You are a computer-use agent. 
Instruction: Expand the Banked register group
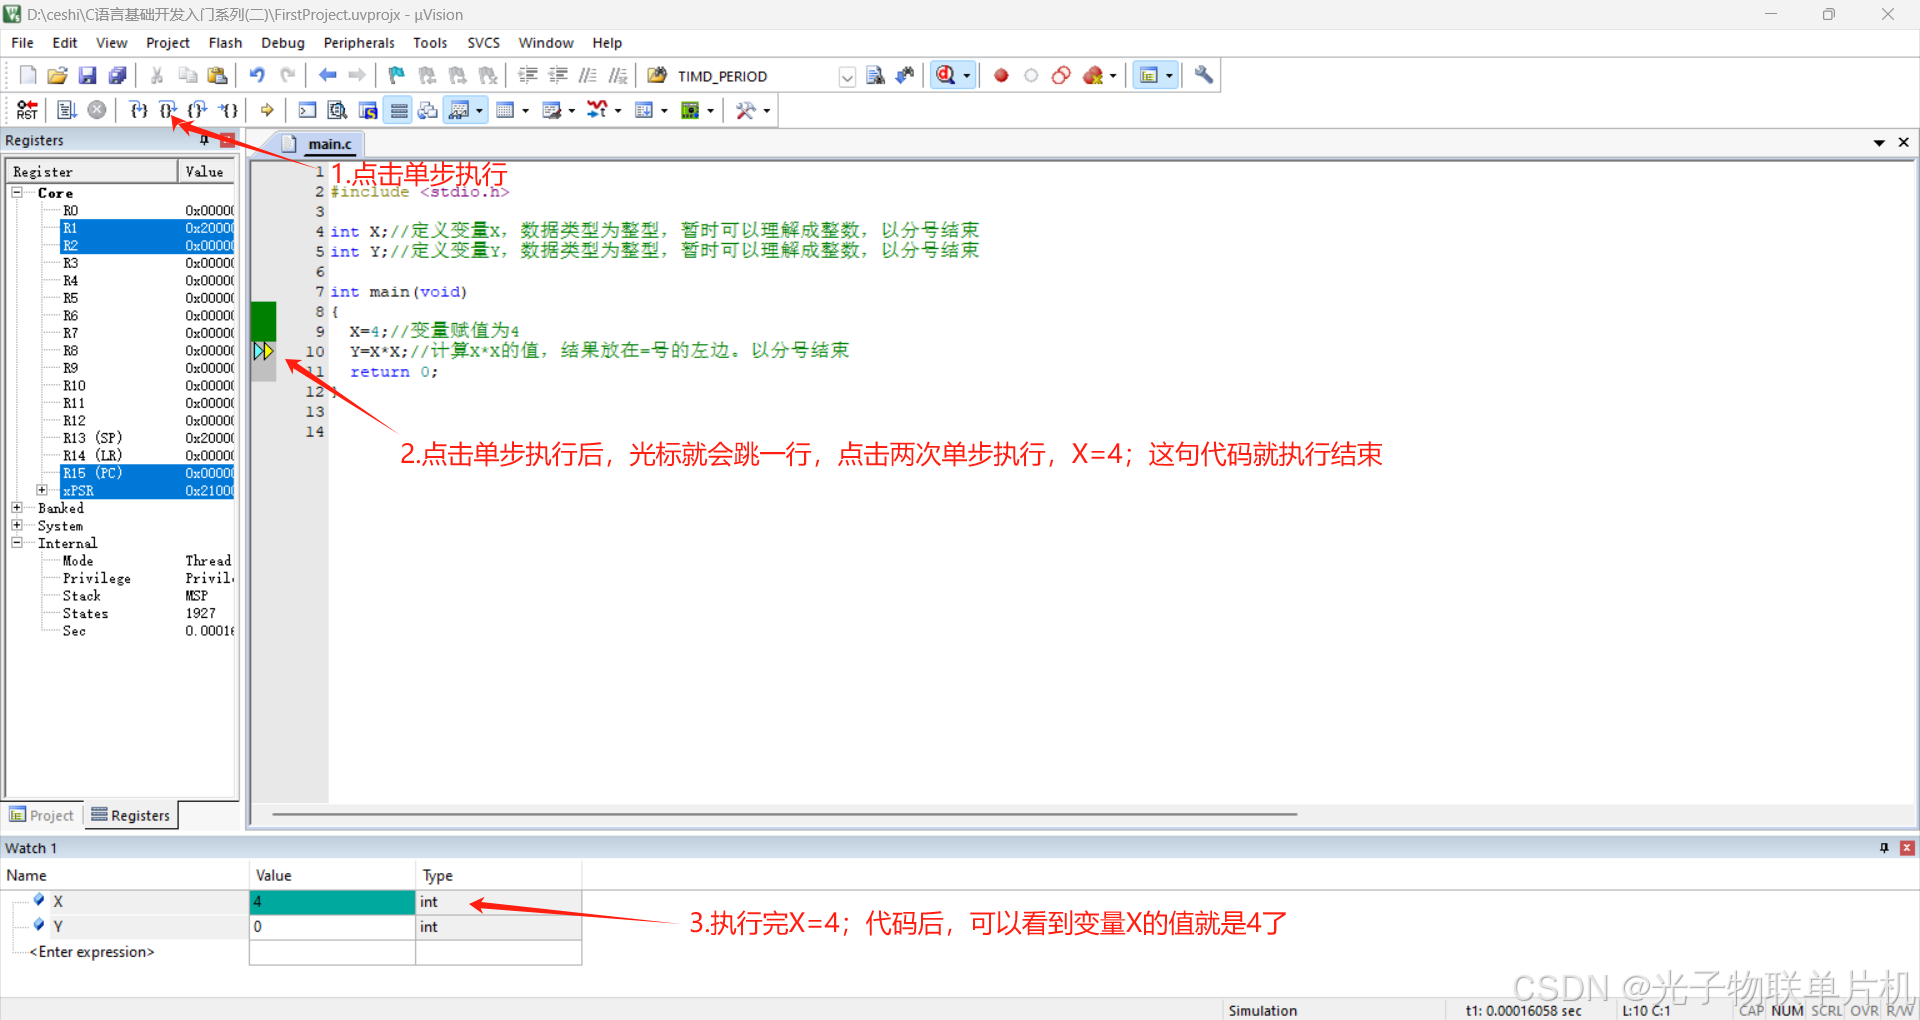[17, 508]
